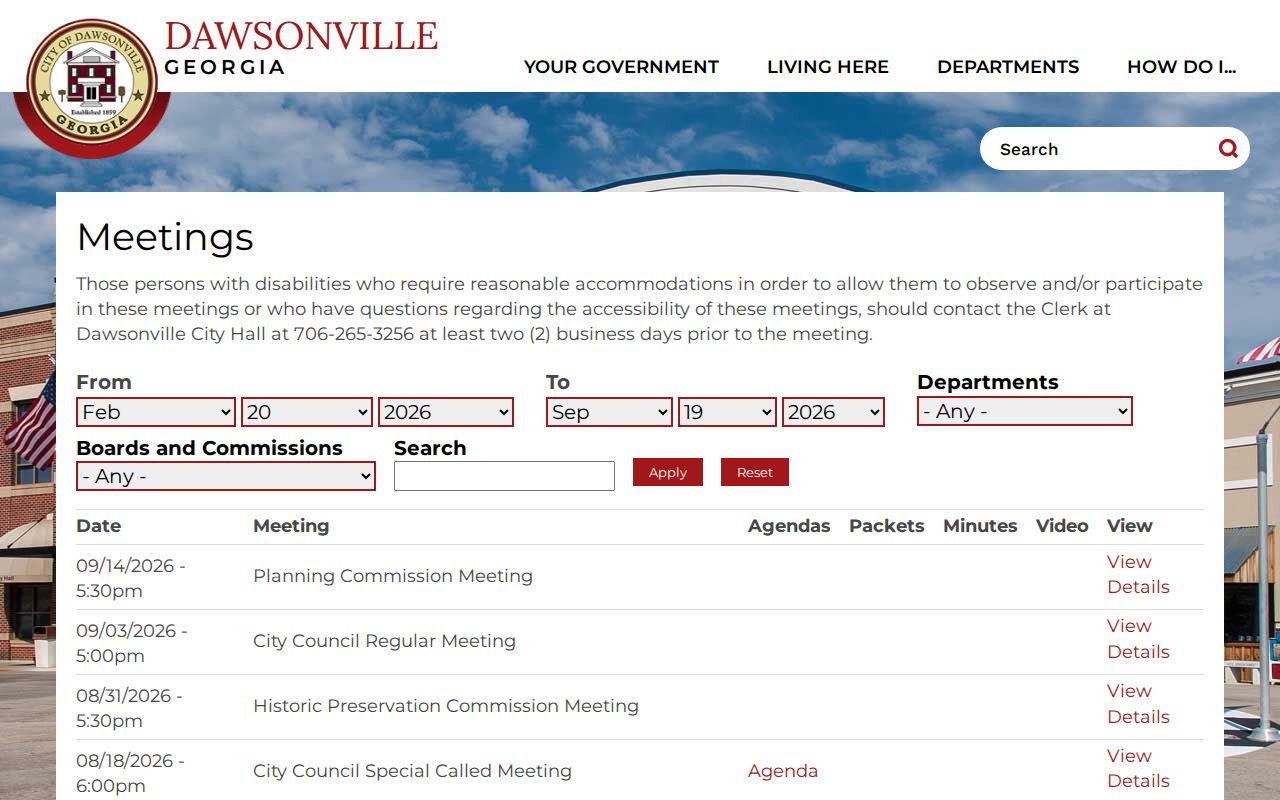This screenshot has width=1280, height=800.
Task: Click the Reset filter button
Action: 755,472
